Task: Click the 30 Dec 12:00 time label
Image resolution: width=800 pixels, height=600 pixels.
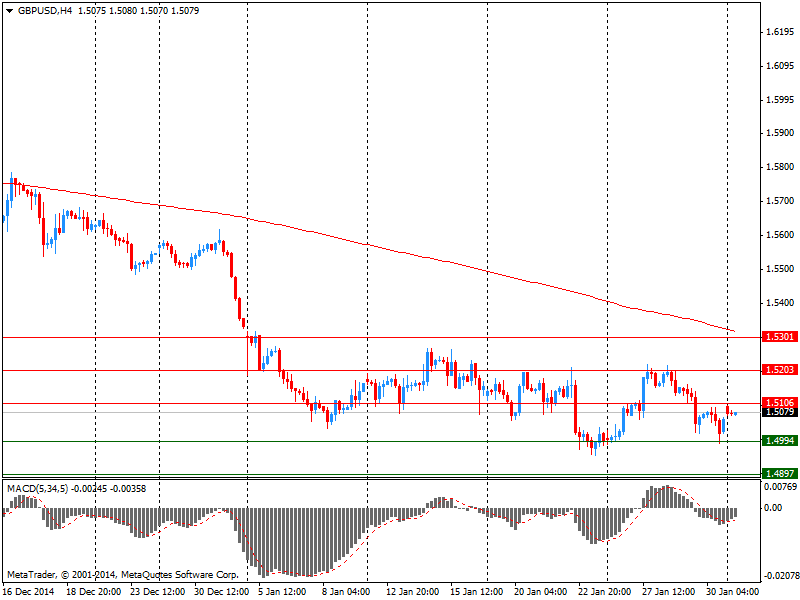Action: 221,592
